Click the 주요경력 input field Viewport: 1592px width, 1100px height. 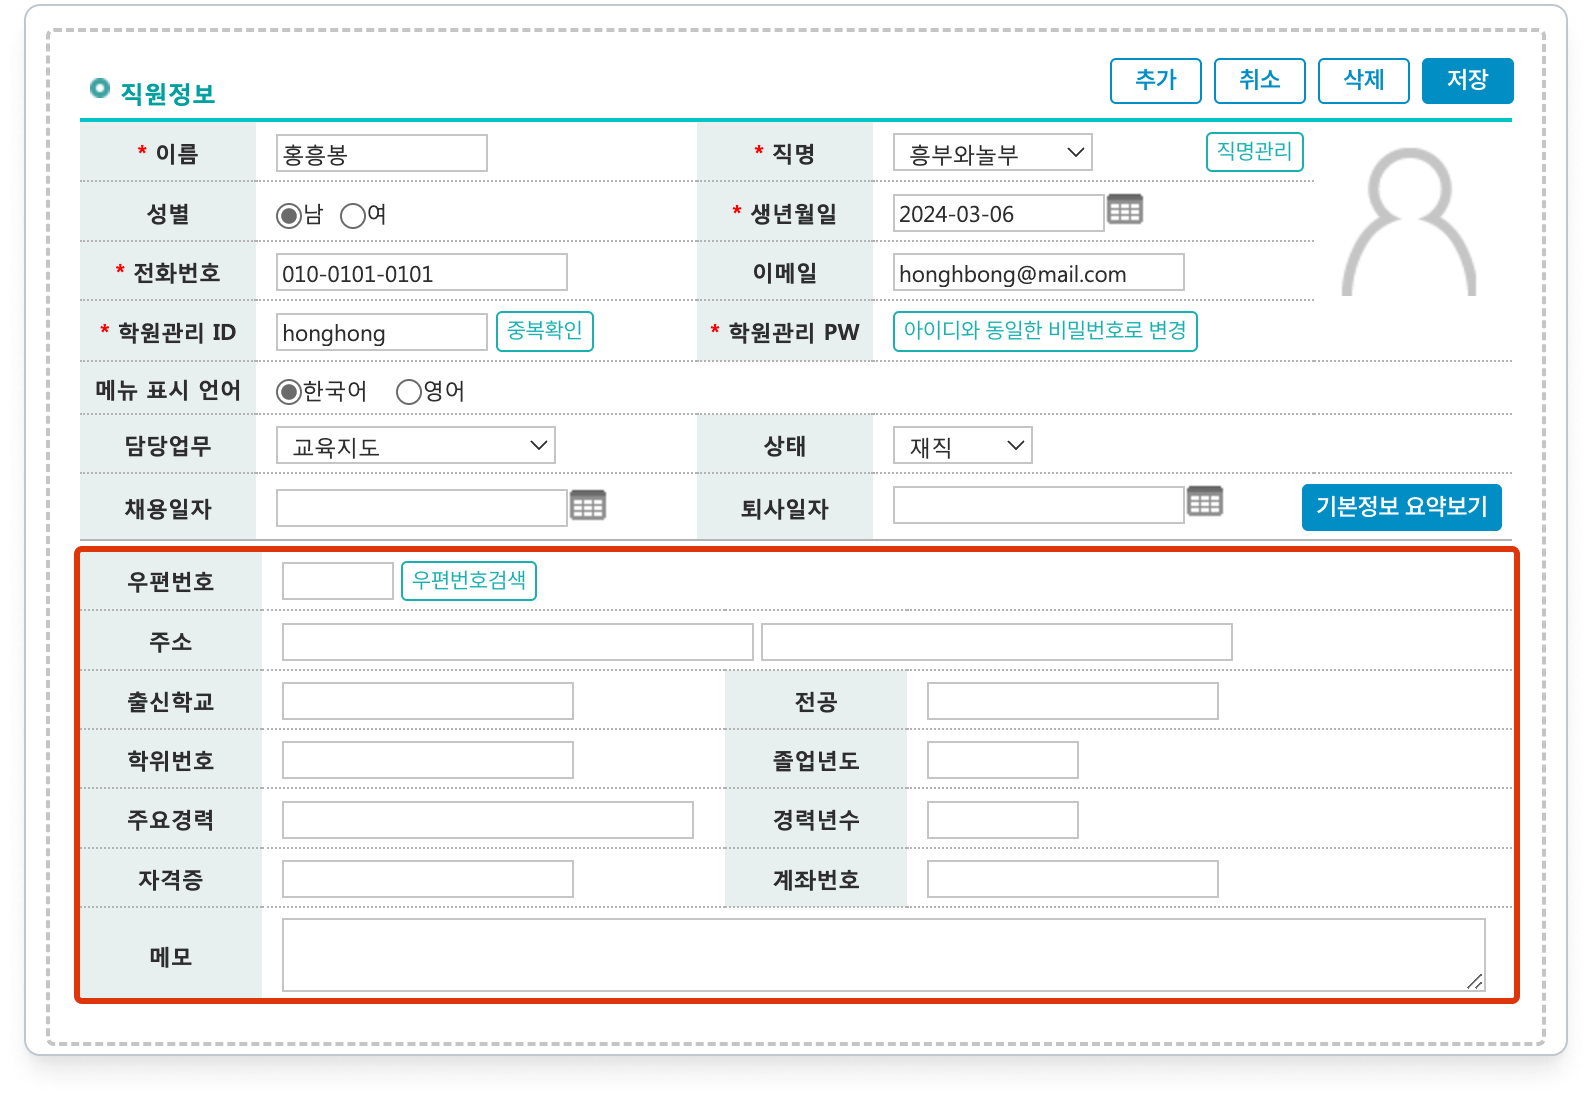pos(488,820)
